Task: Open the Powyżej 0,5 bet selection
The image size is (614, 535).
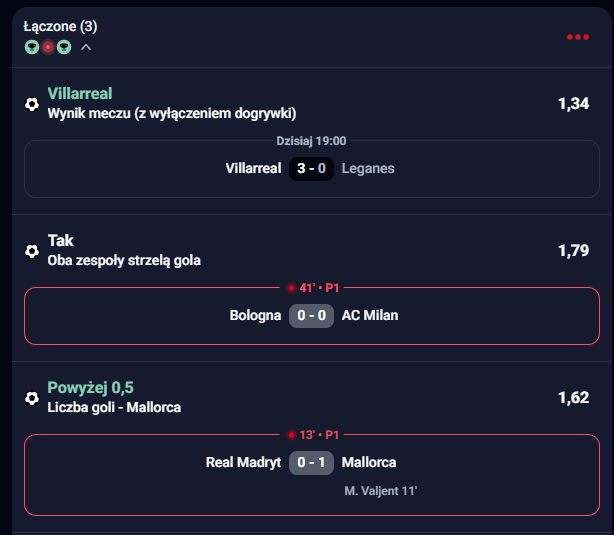Action: point(90,388)
